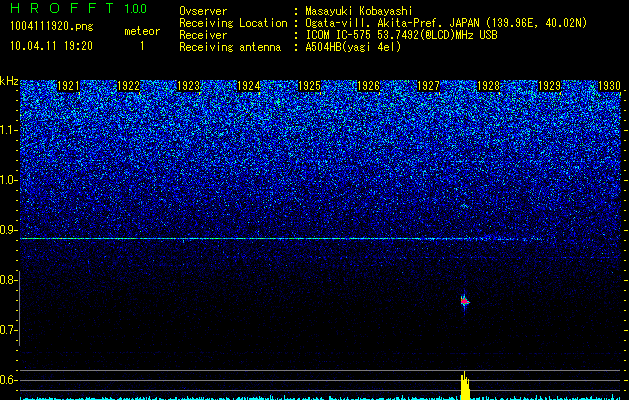This screenshot has height=400, width=629.
Task: Click observer name Masayuki Kobayashi
Action: [359, 11]
